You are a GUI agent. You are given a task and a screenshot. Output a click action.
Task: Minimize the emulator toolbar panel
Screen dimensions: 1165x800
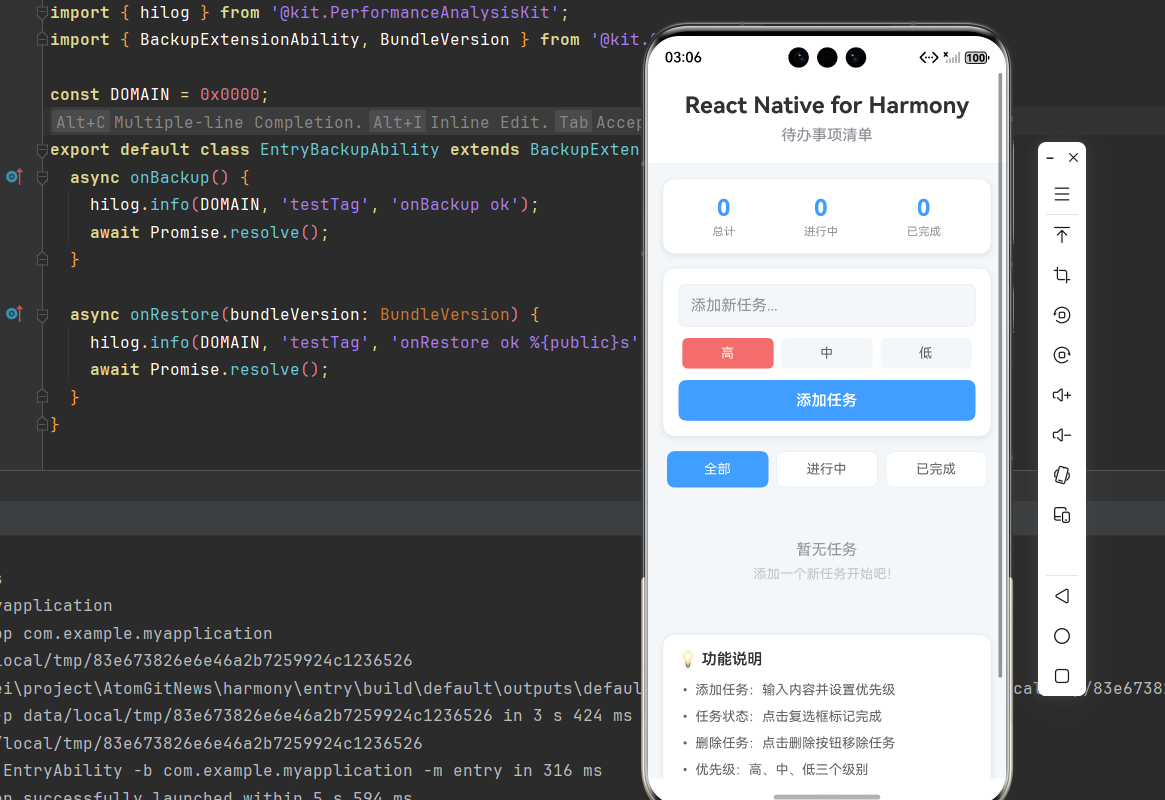click(x=1050, y=158)
